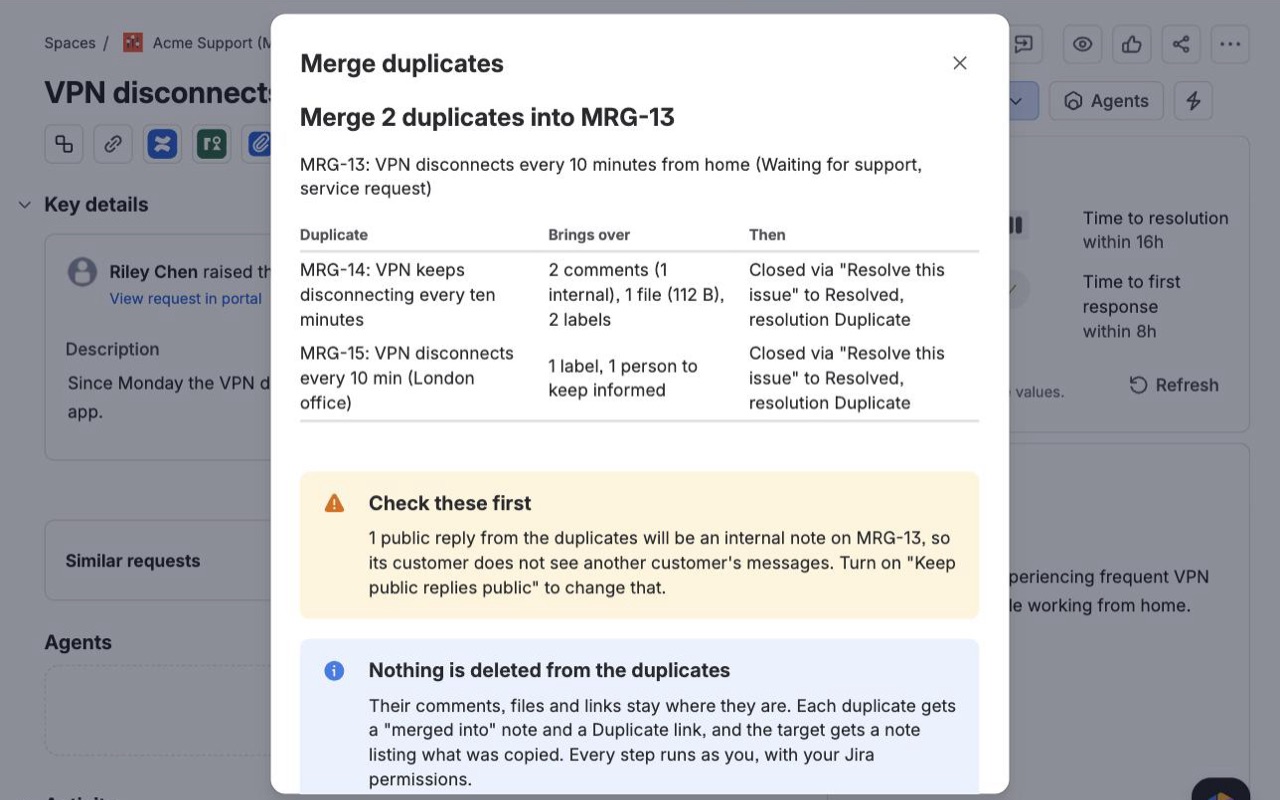Image resolution: width=1280 pixels, height=800 pixels.
Task: Click the Description label in Key details
Action: click(112, 349)
